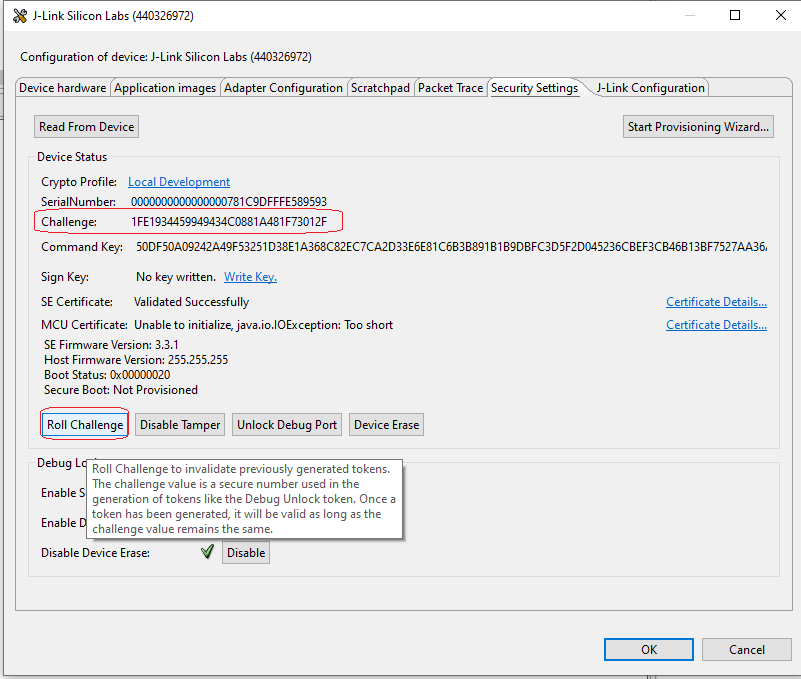View SE Certificate Details link
Viewport: 801px width, 679px height.
pyautogui.click(x=716, y=302)
